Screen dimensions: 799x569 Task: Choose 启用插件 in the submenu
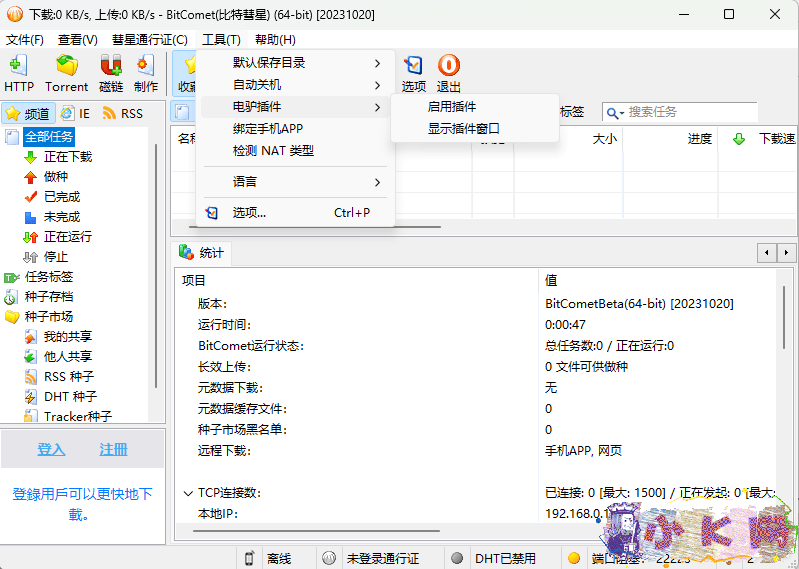452,107
